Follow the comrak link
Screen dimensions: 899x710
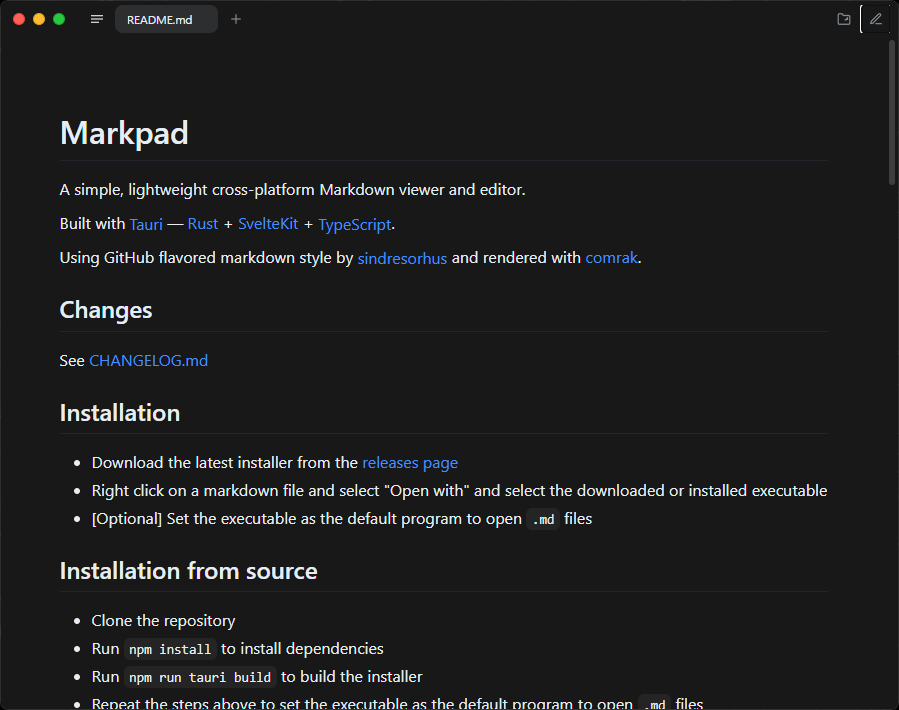(x=611, y=258)
